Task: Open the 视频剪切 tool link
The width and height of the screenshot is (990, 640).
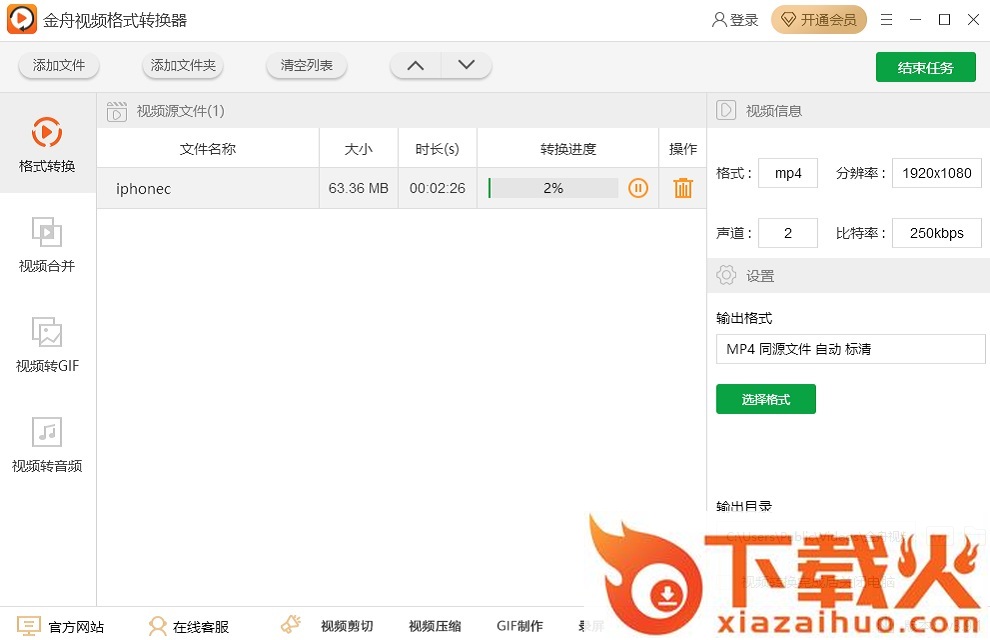Action: pyautogui.click(x=347, y=626)
